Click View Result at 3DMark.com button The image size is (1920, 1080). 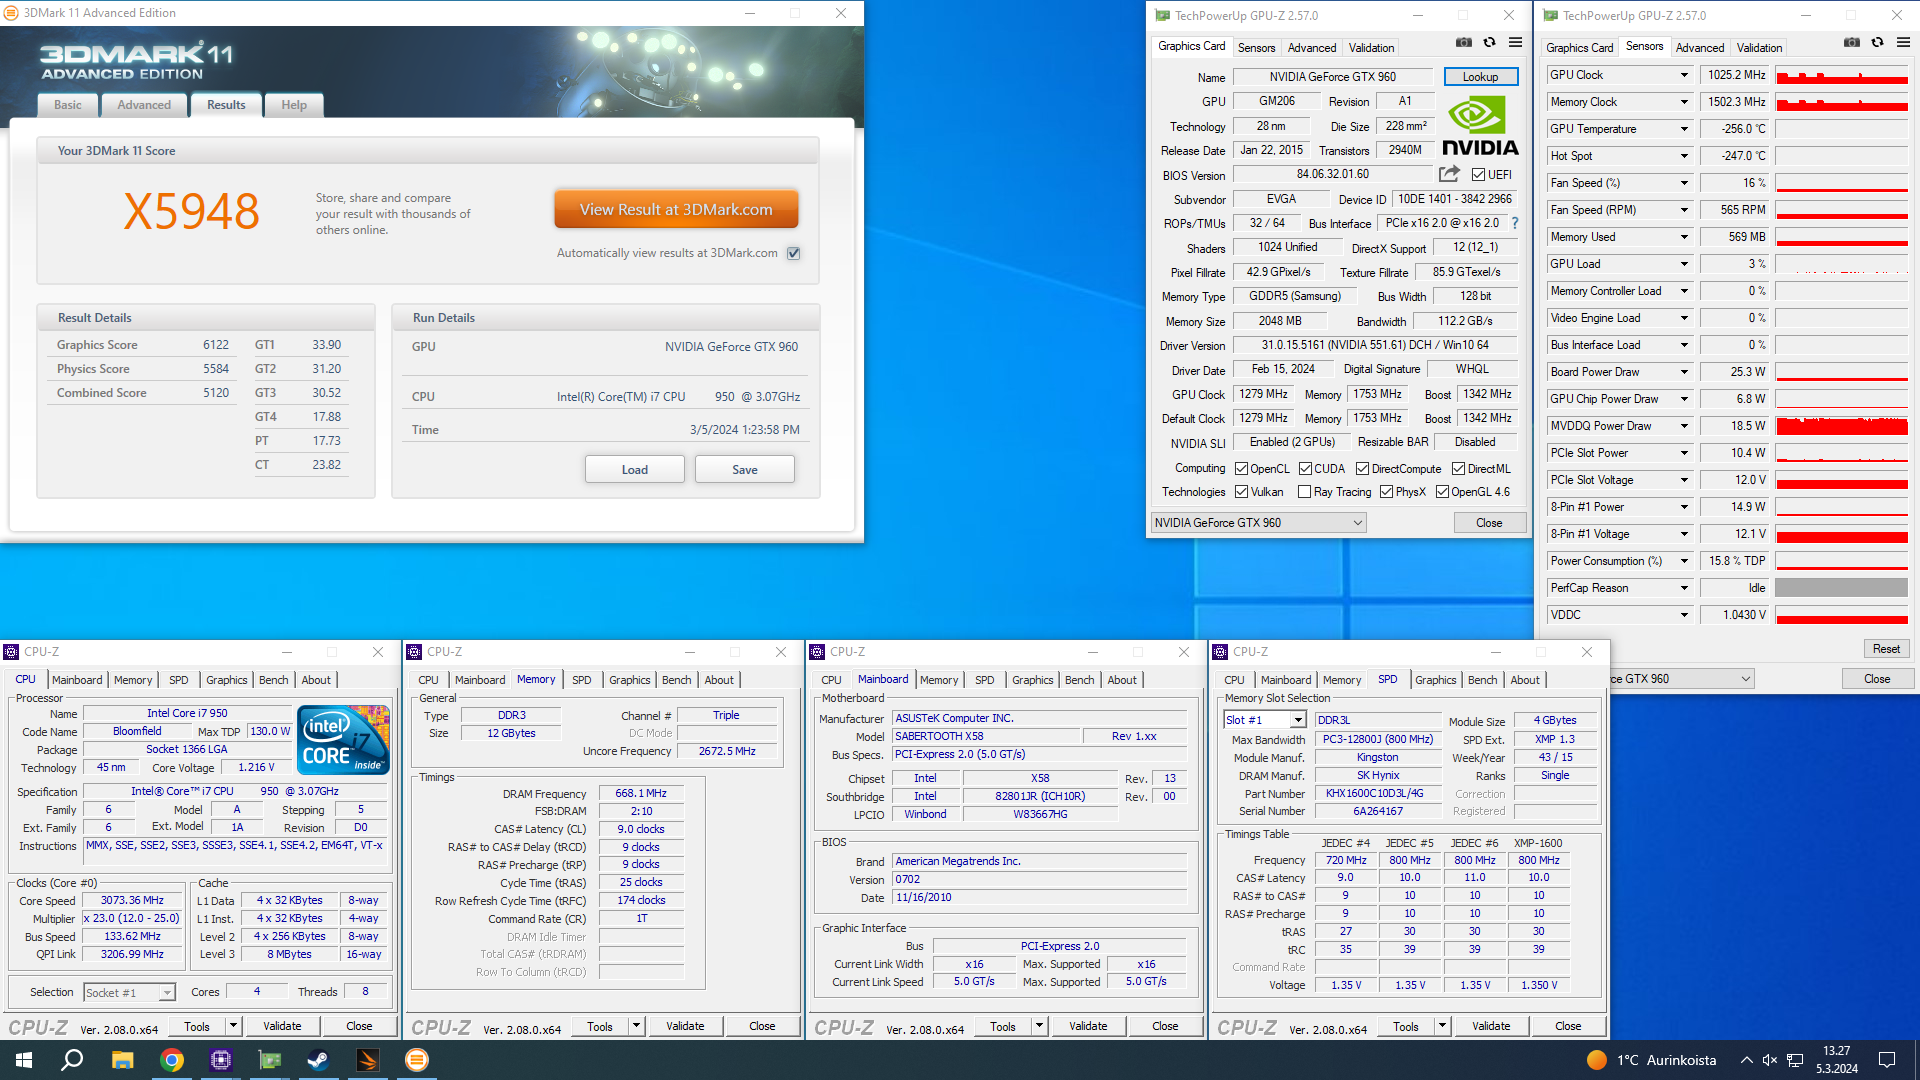[x=676, y=210]
